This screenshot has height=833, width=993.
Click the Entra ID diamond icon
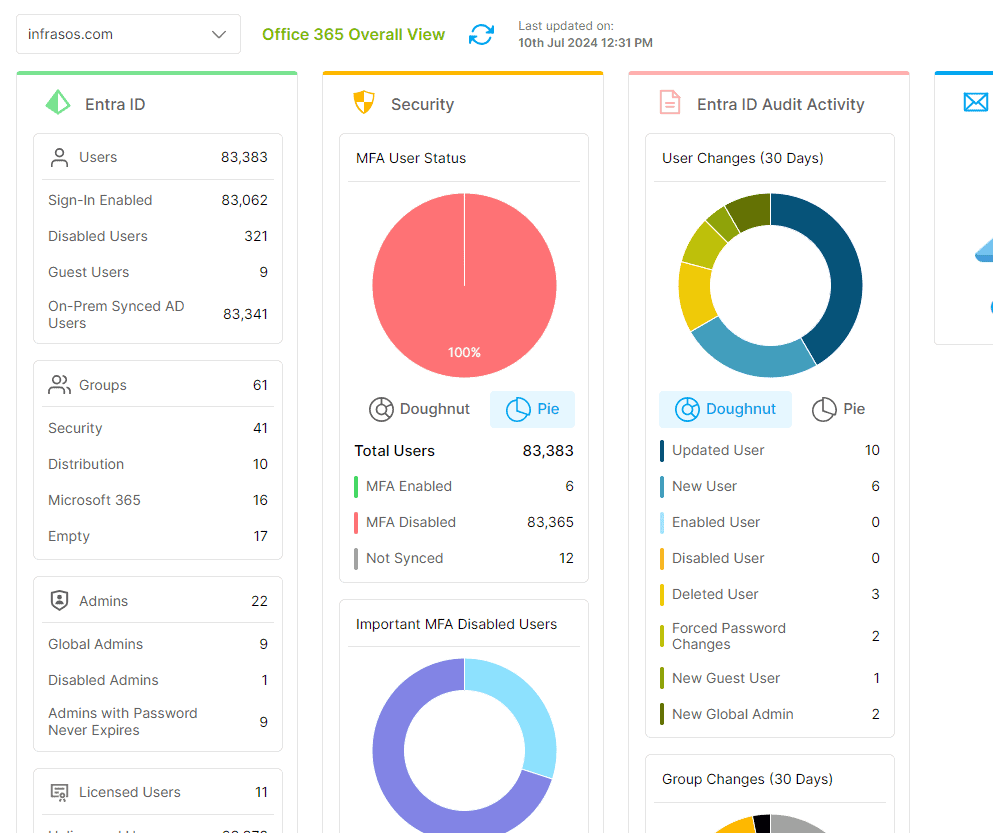(58, 103)
